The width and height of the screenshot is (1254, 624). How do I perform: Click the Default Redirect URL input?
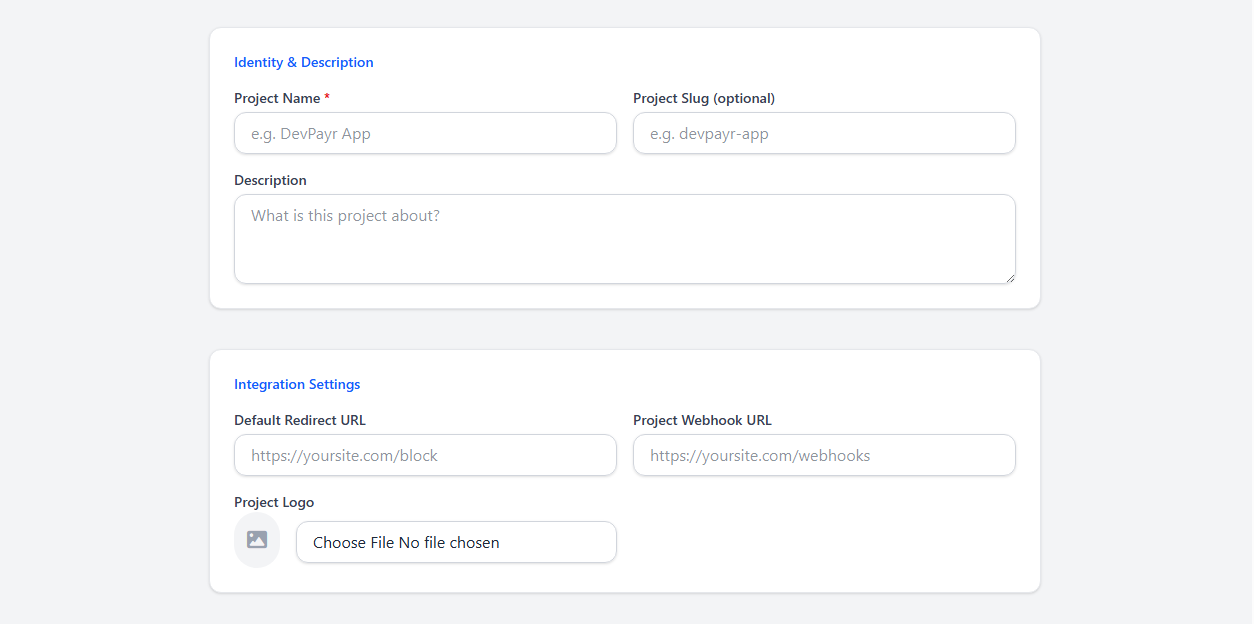tap(425, 455)
